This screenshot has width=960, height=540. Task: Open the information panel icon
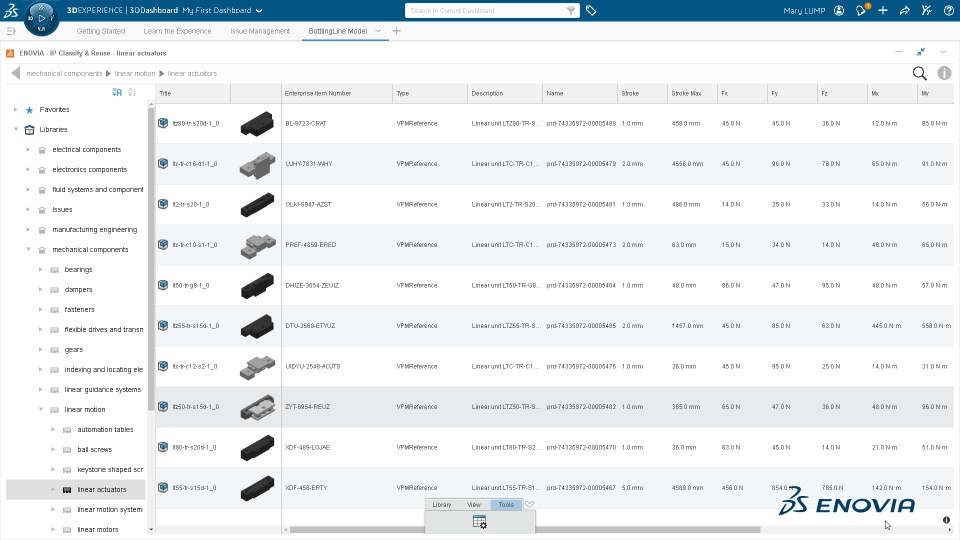coord(945,73)
